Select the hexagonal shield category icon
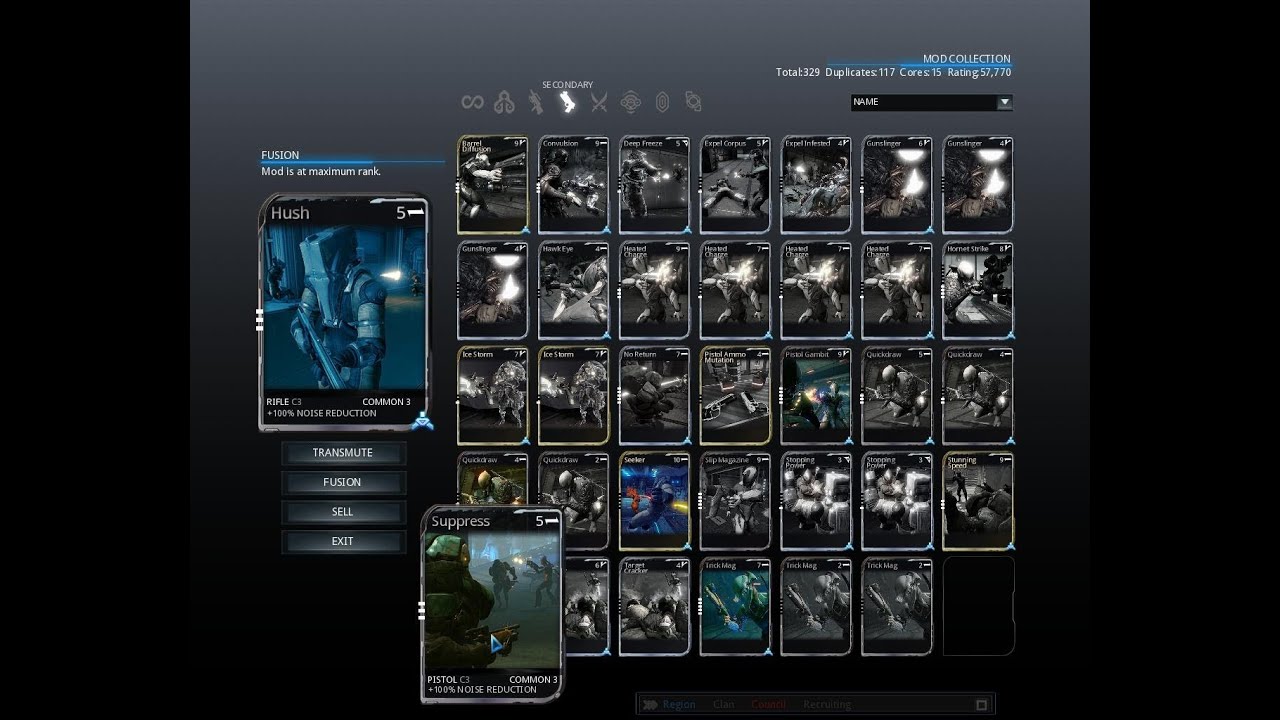Viewport: 1280px width, 720px height. point(662,102)
